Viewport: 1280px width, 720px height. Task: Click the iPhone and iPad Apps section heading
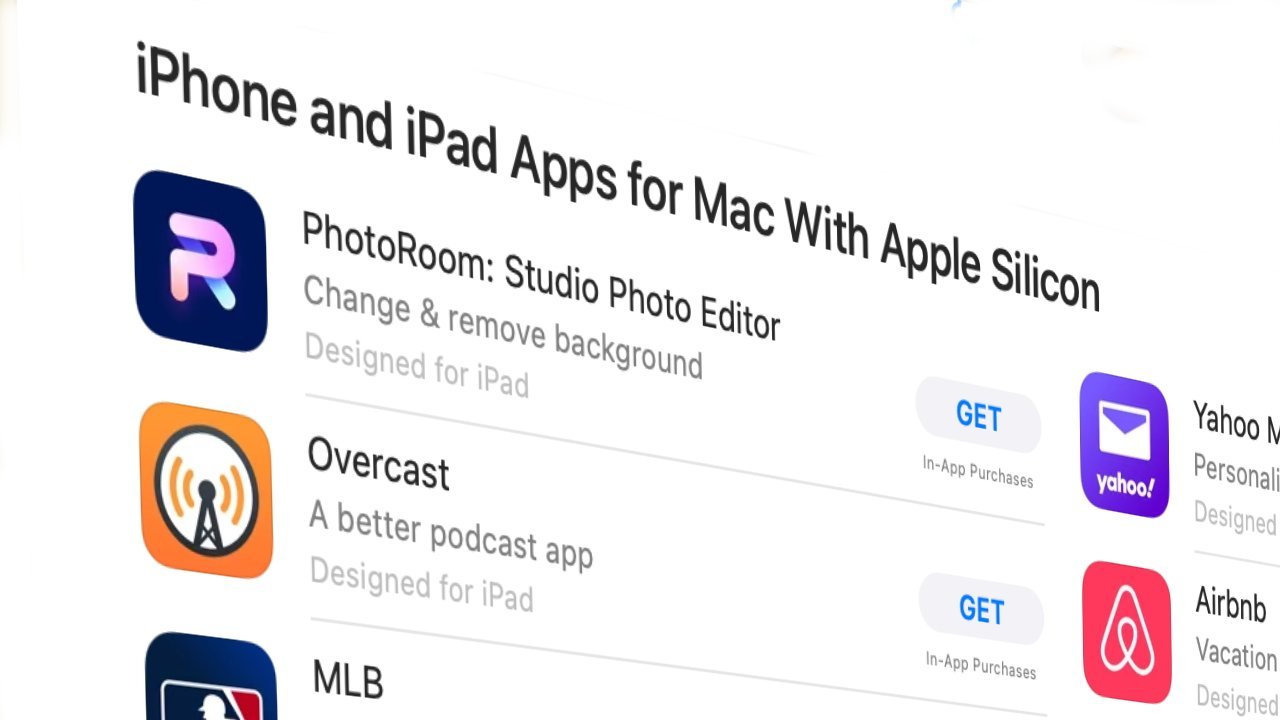(617, 177)
